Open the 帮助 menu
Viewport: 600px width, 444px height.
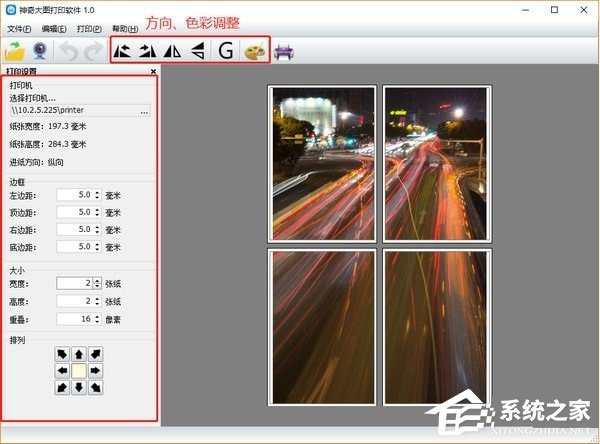(x=125, y=29)
